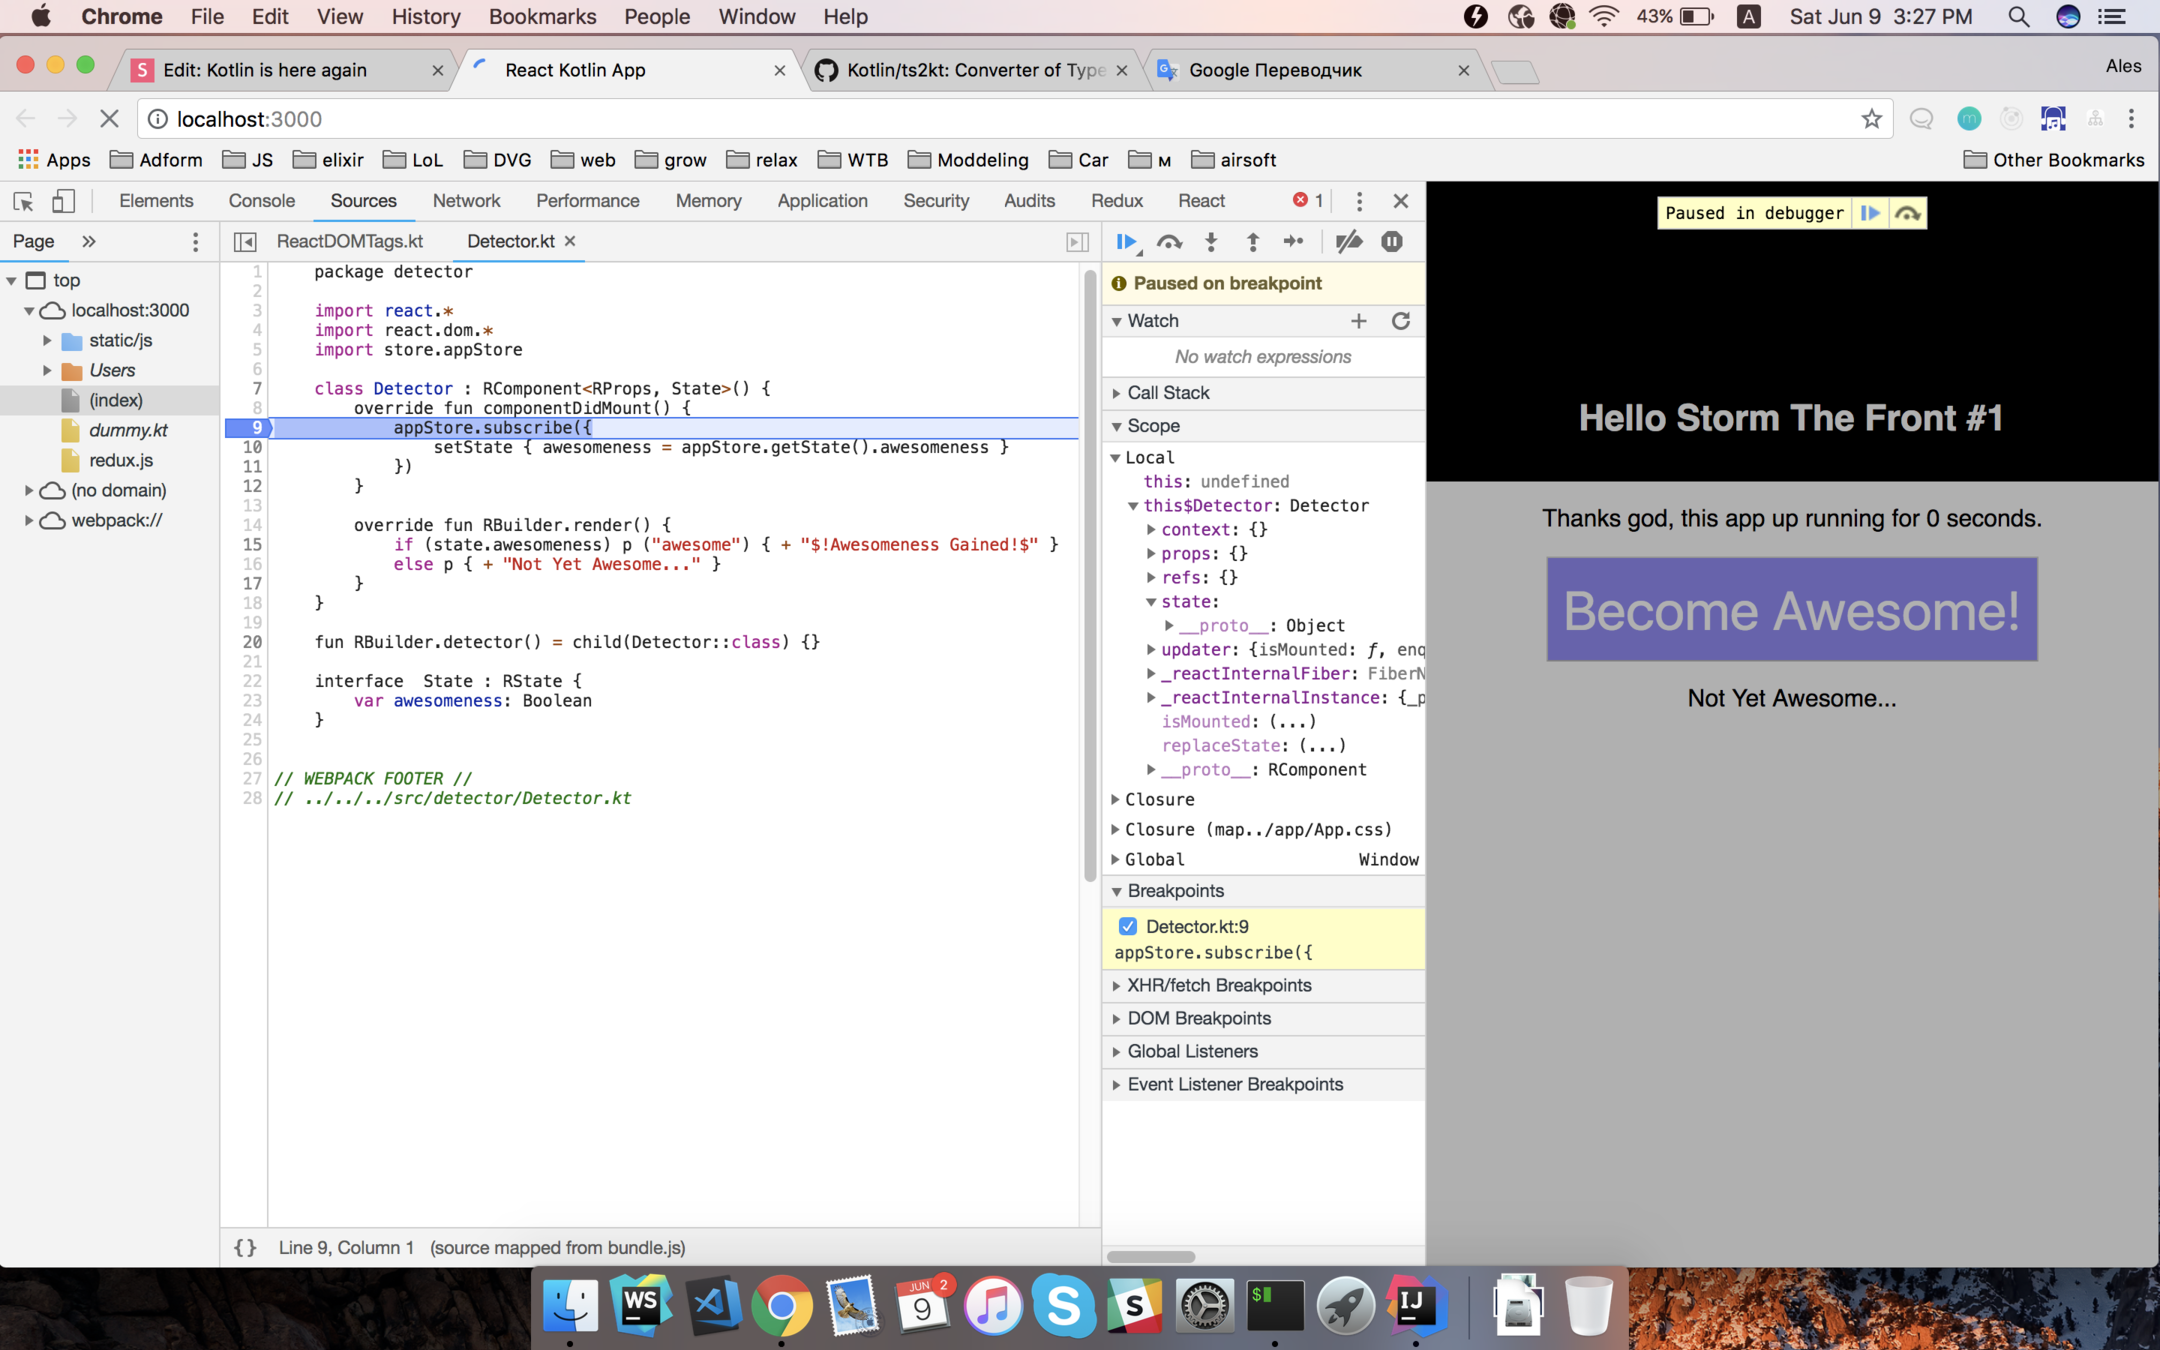Viewport: 2160px width, 1350px height.
Task: Select the inspect element picker icon
Action: click(x=24, y=201)
